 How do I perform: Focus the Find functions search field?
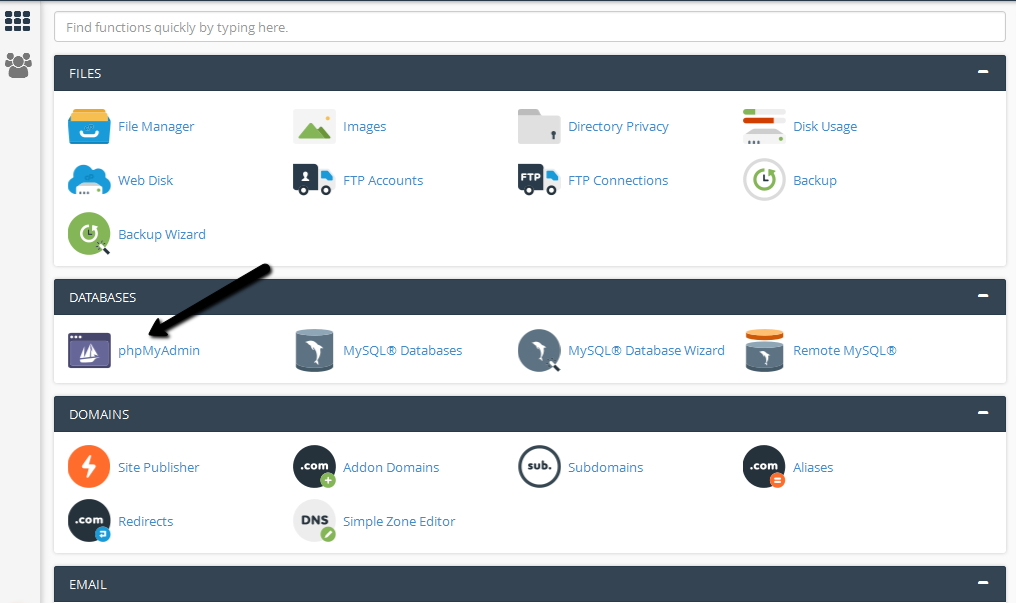(529, 27)
